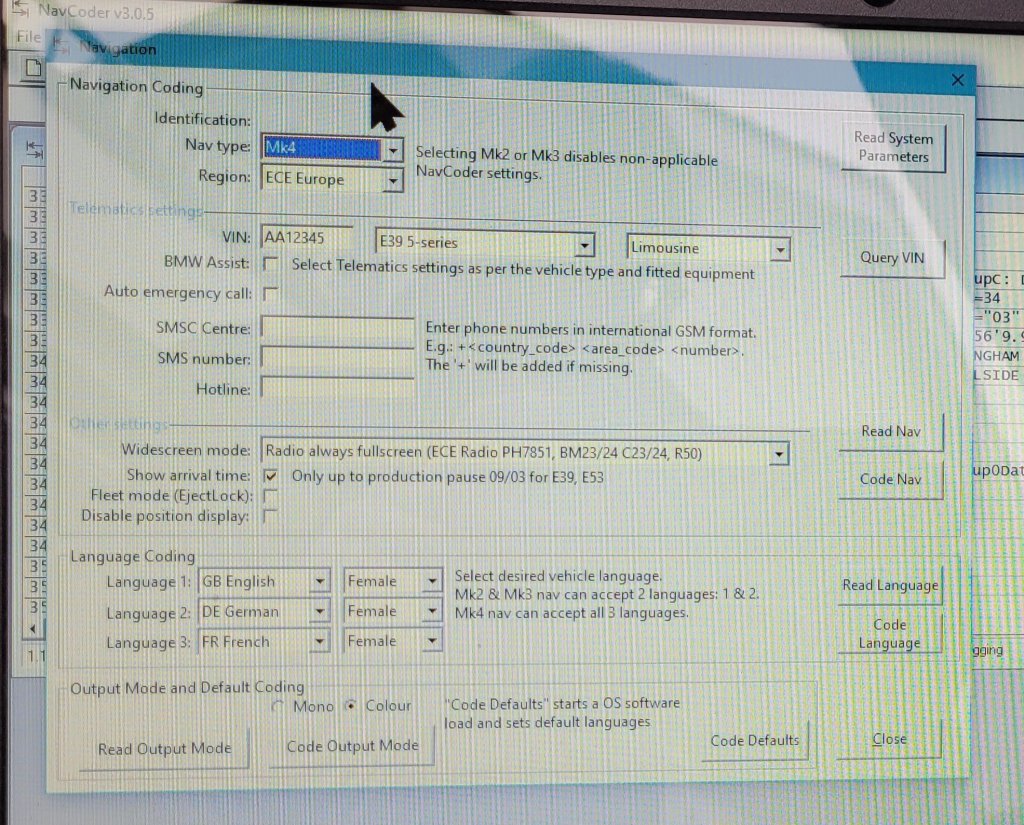The height and width of the screenshot is (825, 1024).
Task: Click the Code Nav button
Action: (890, 480)
